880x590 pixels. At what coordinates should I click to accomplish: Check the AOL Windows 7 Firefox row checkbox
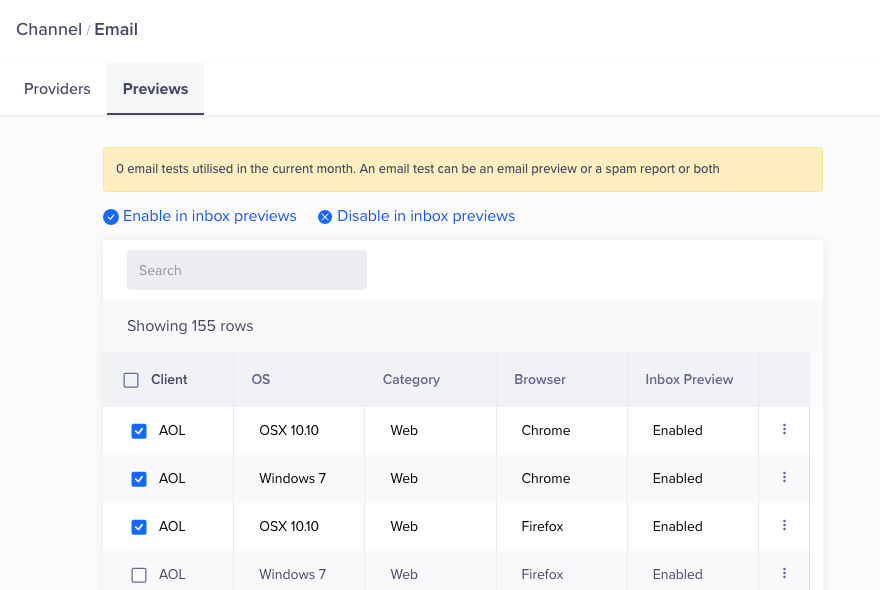pyautogui.click(x=139, y=575)
